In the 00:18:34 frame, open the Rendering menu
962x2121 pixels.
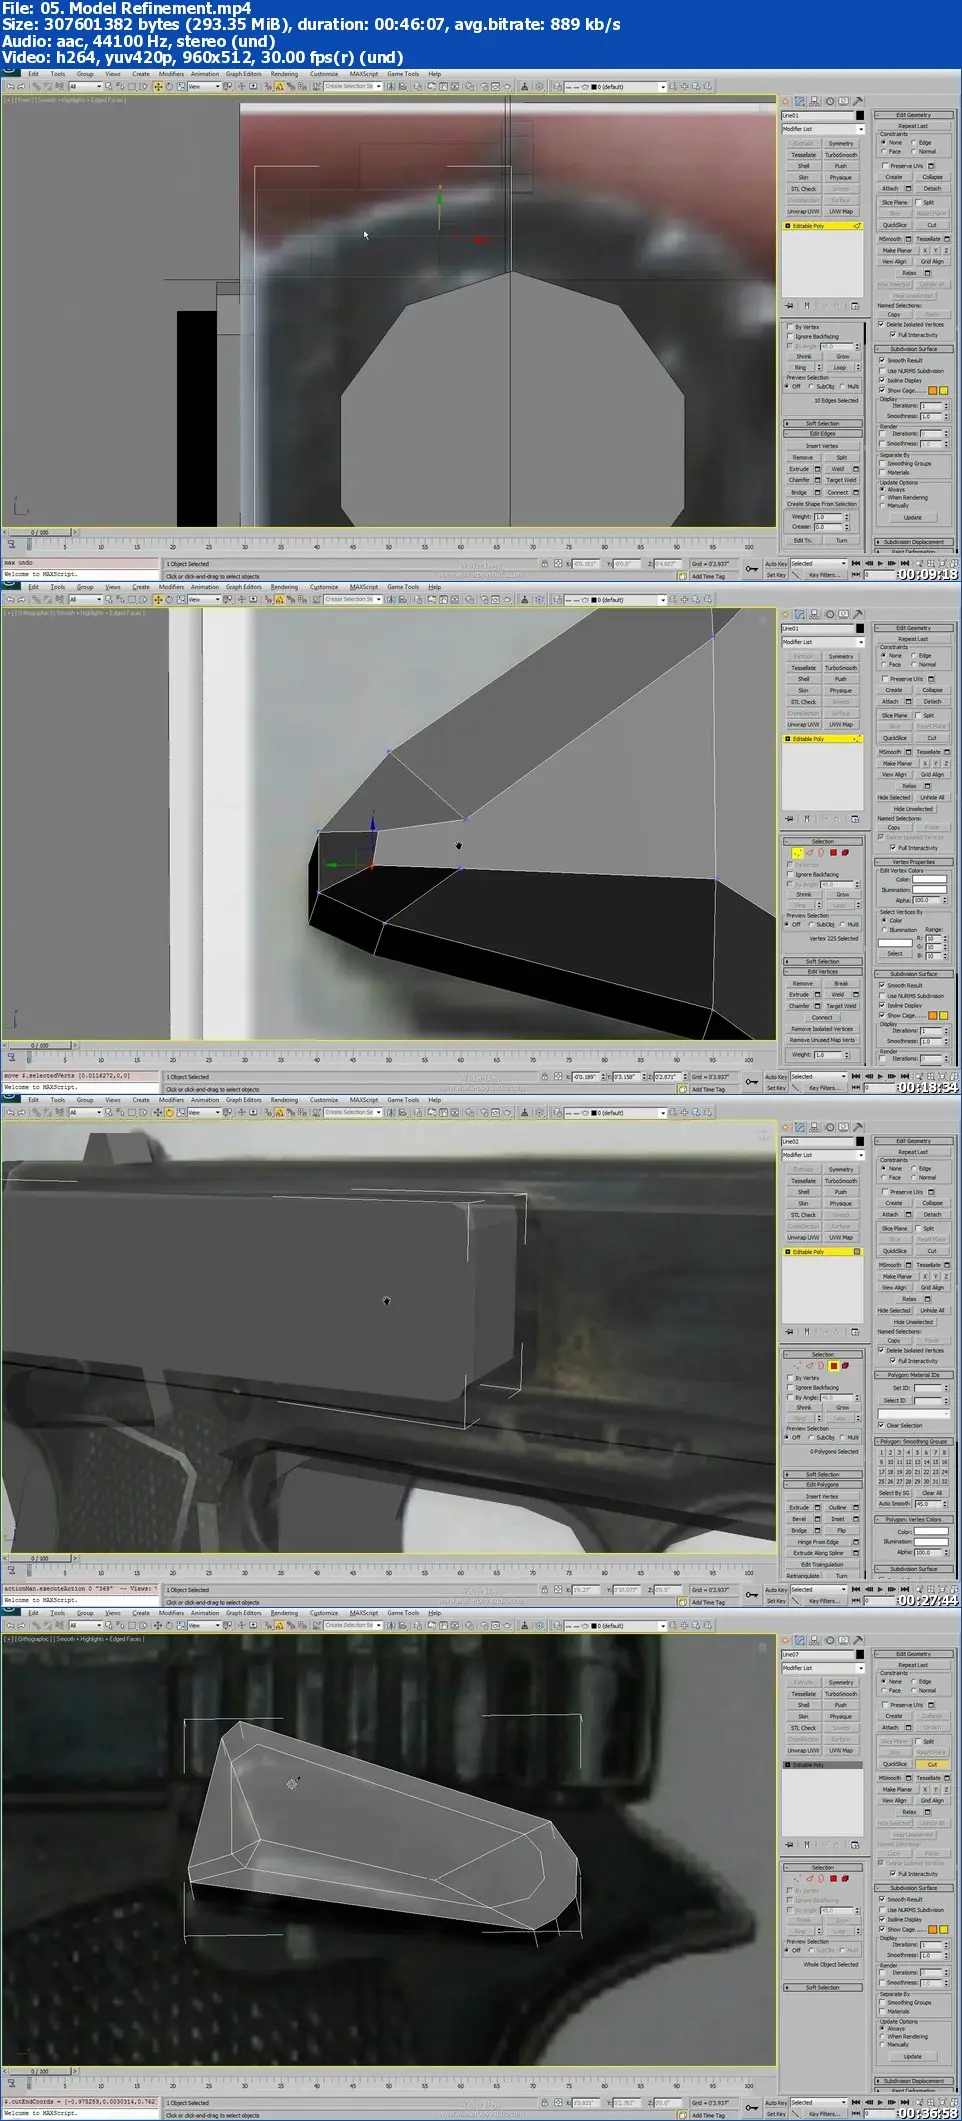[284, 587]
